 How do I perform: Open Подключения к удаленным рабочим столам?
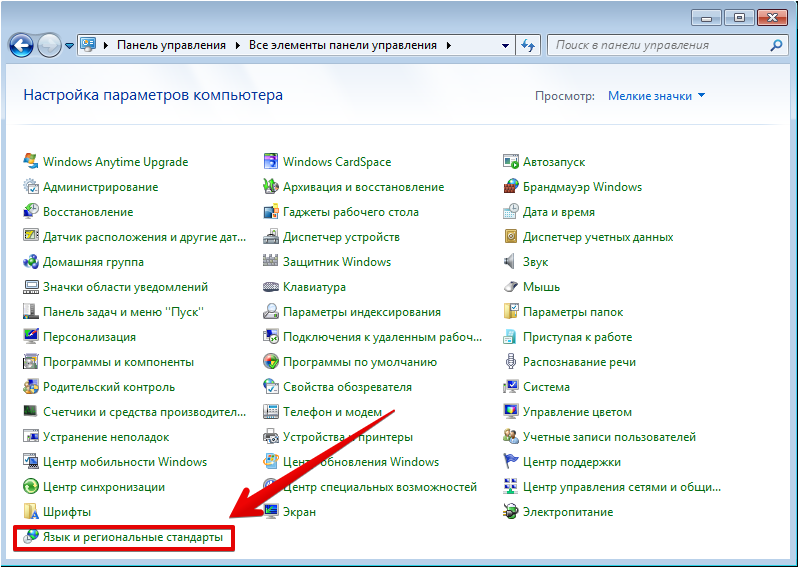(372, 337)
